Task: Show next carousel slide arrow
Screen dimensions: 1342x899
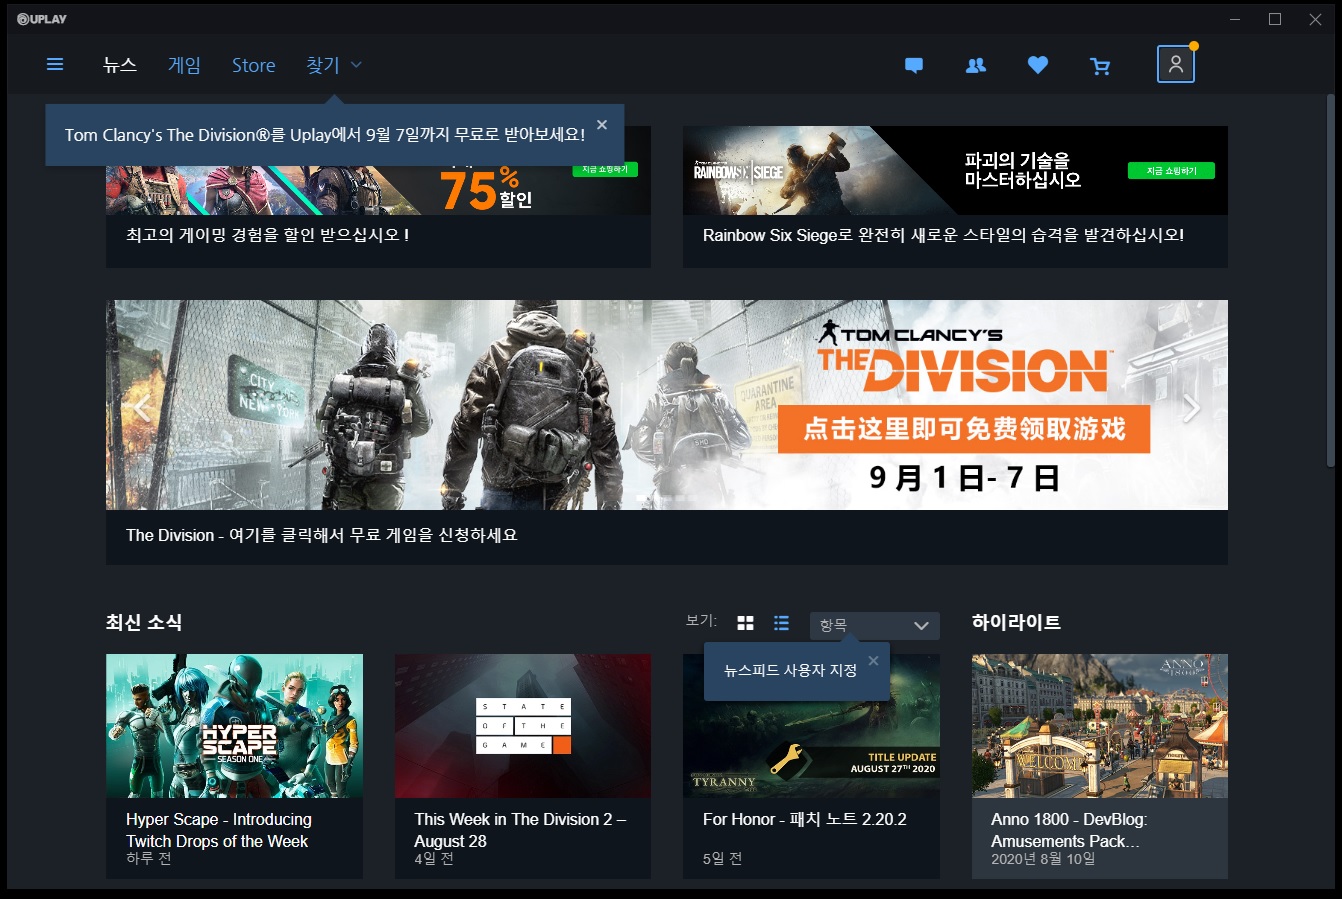Action: click(x=1191, y=406)
